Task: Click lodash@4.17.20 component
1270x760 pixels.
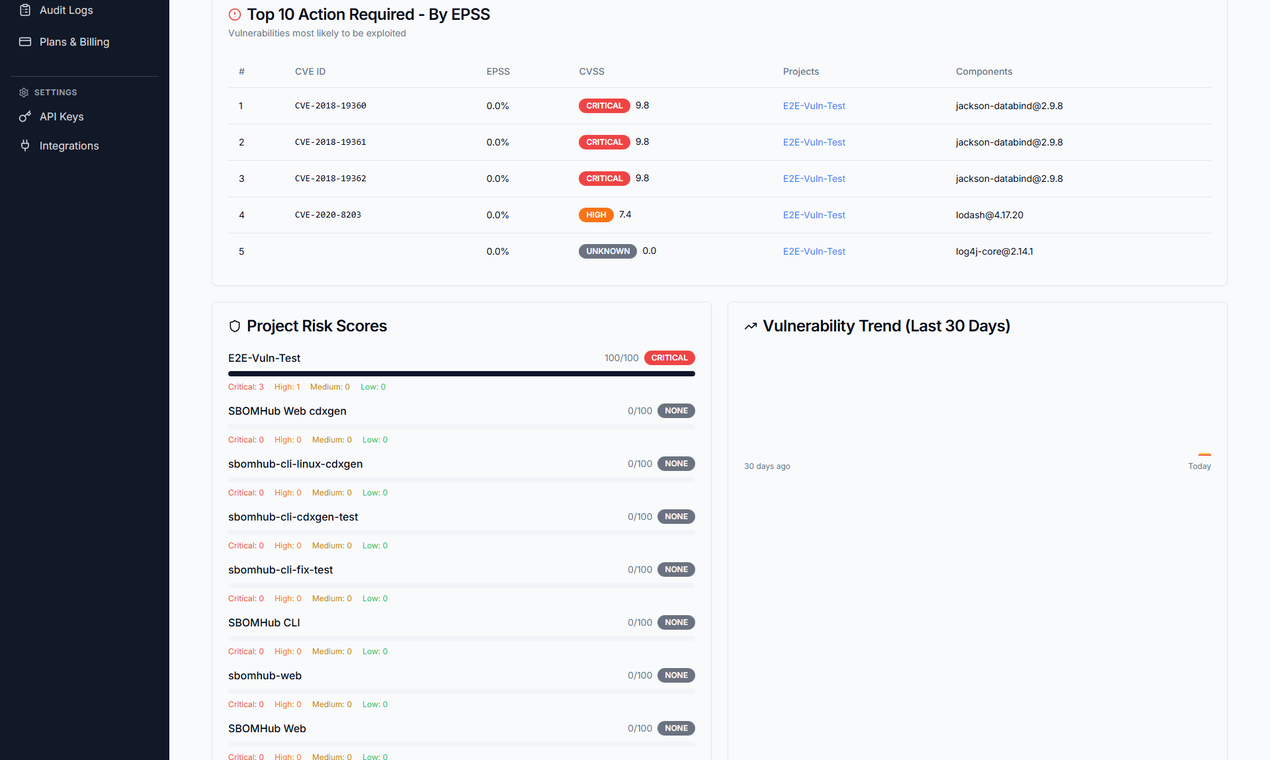Action: pyautogui.click(x=989, y=215)
